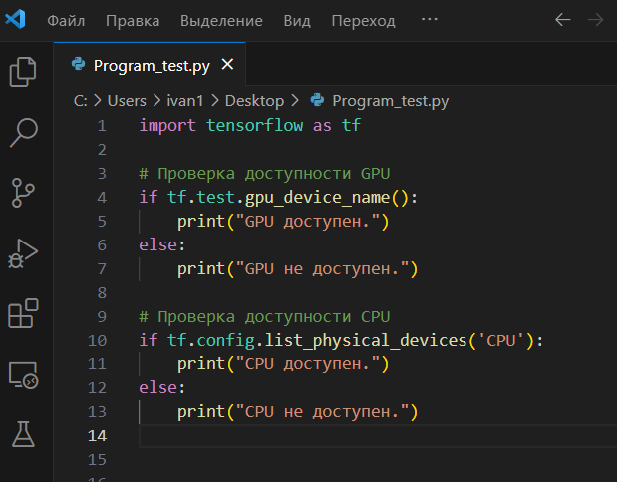This screenshot has width=617, height=482.
Task: Open the Search view icon
Action: coord(23,131)
